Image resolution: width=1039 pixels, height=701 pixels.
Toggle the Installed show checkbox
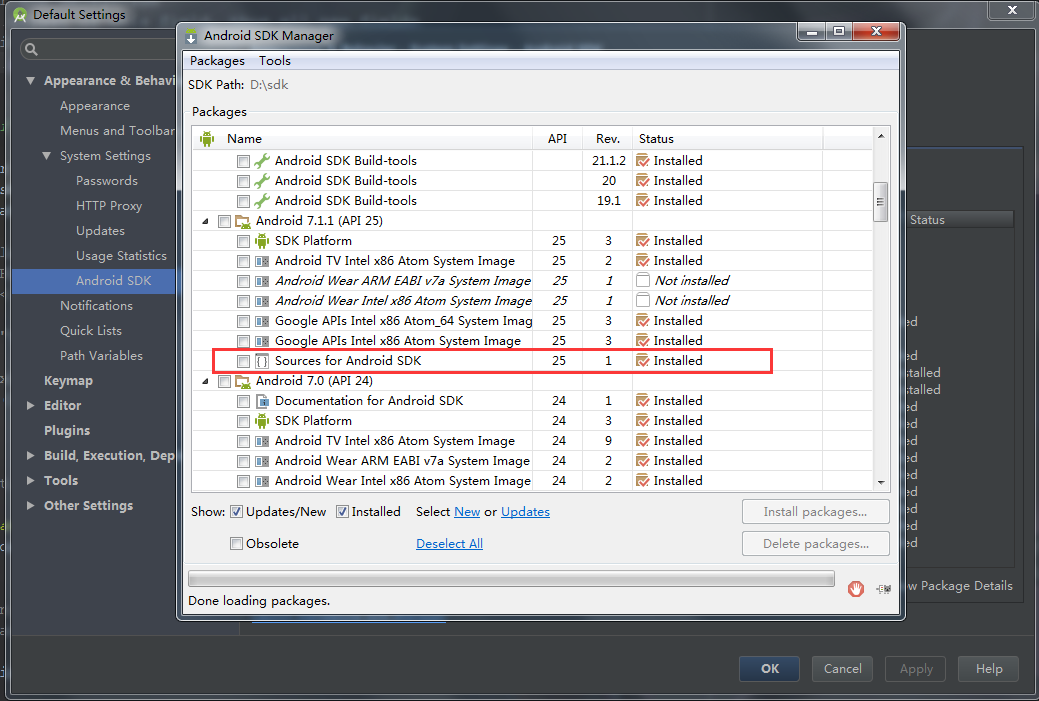[342, 512]
